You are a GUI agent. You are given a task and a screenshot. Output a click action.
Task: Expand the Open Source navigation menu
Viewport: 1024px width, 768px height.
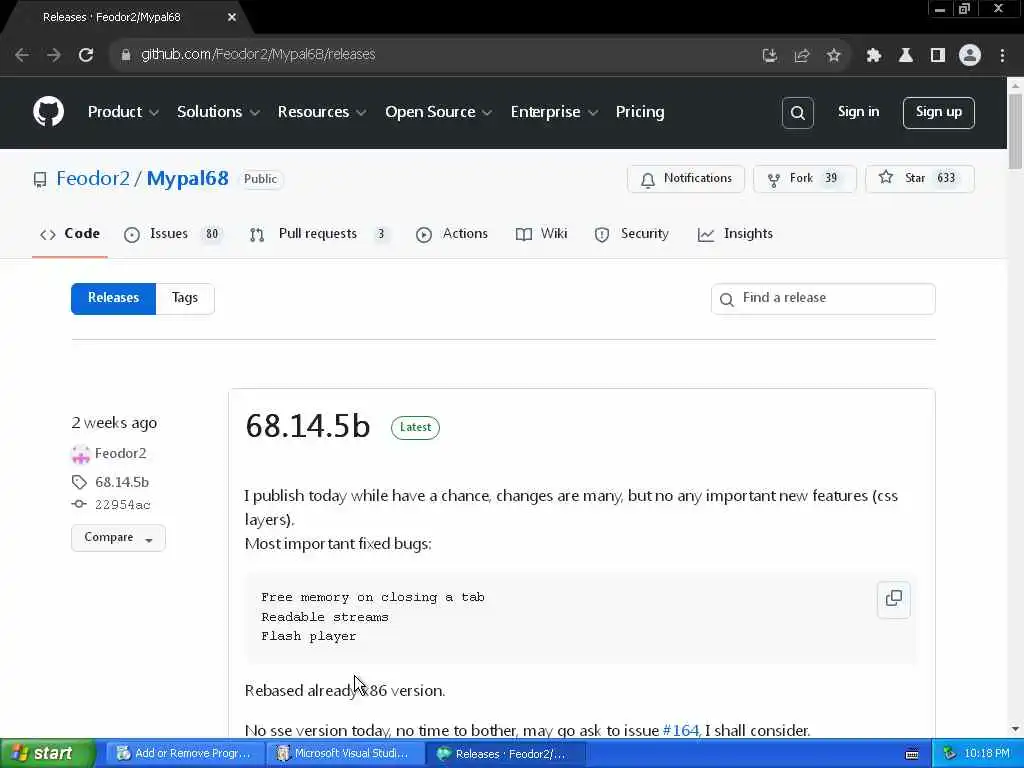pos(439,112)
